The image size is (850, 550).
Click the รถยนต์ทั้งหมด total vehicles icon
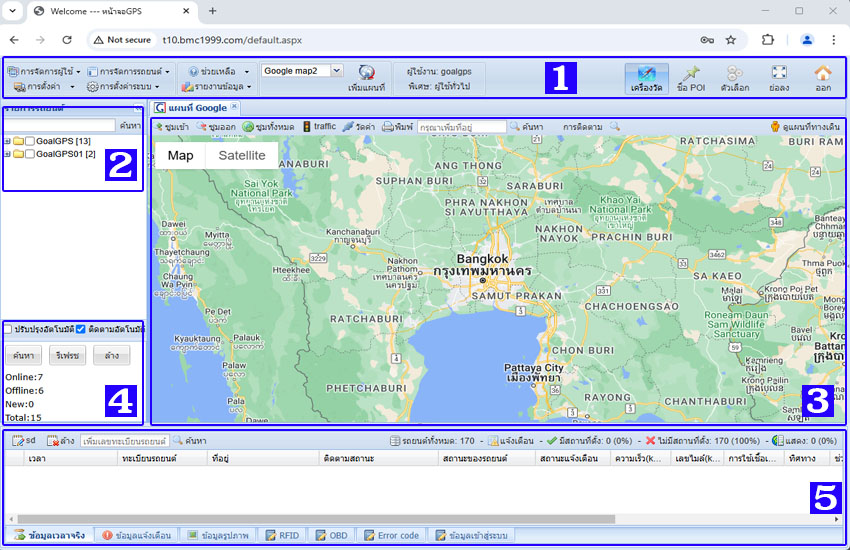tap(395, 441)
